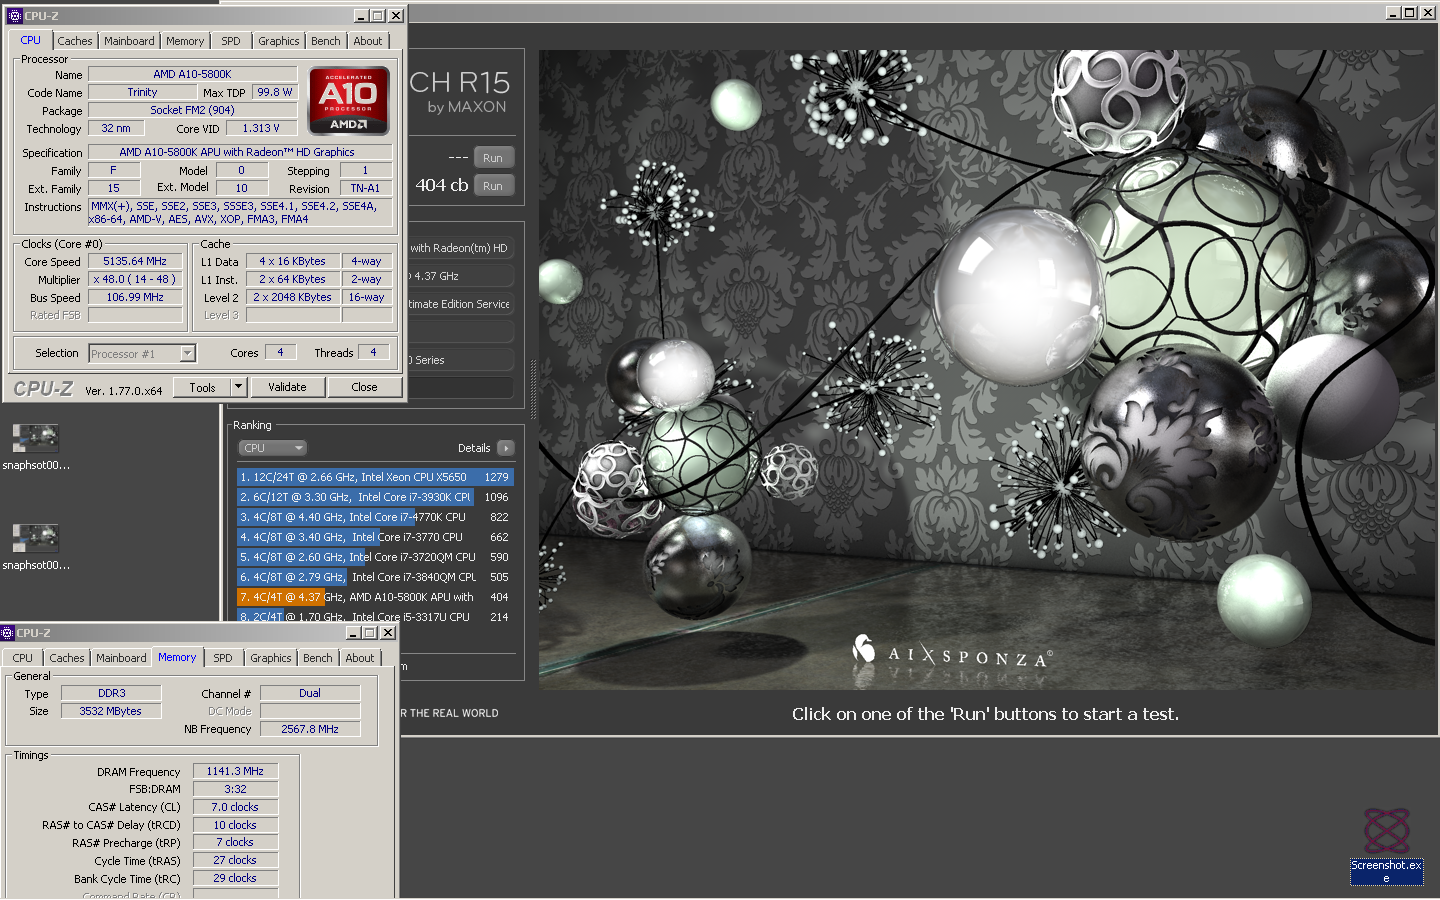Open Bench tab in bottom CPU-Z window
Image resolution: width=1440 pixels, height=900 pixels.
[x=318, y=658]
